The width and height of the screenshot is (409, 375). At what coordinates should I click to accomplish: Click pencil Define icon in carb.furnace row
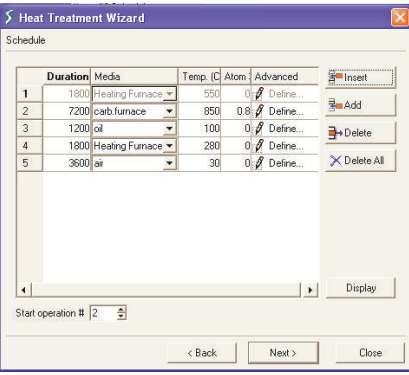coord(259,111)
